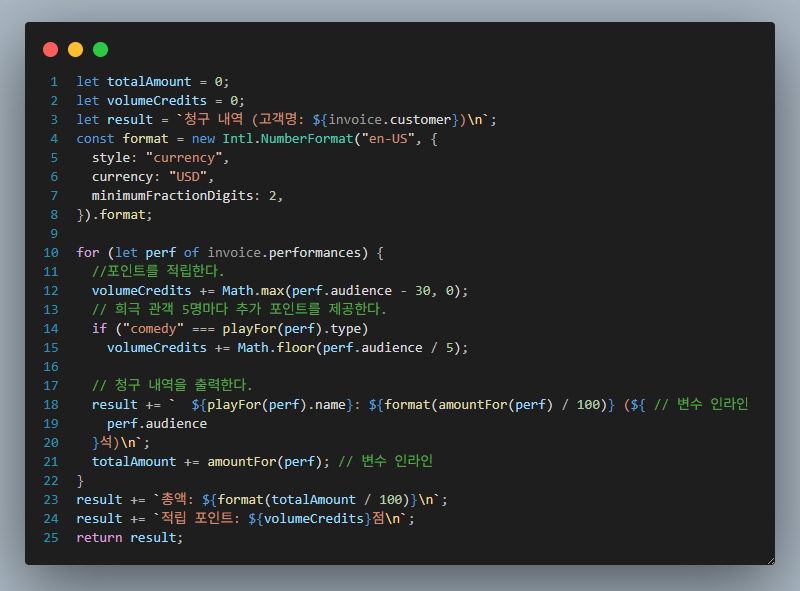
Task: Click 적립 포인트: on line 24
Action: point(200,518)
